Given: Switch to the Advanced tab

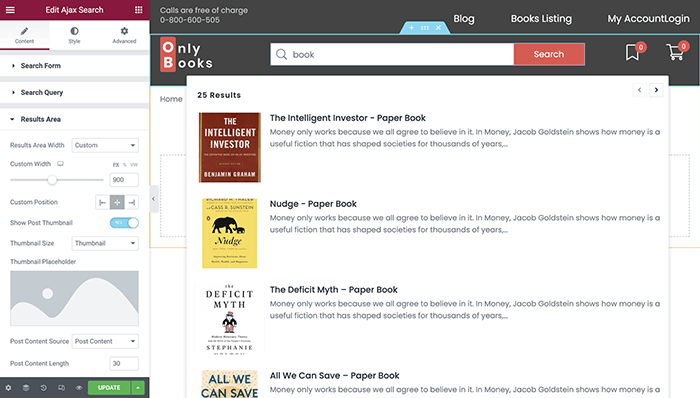Looking at the screenshot, I should [124, 35].
